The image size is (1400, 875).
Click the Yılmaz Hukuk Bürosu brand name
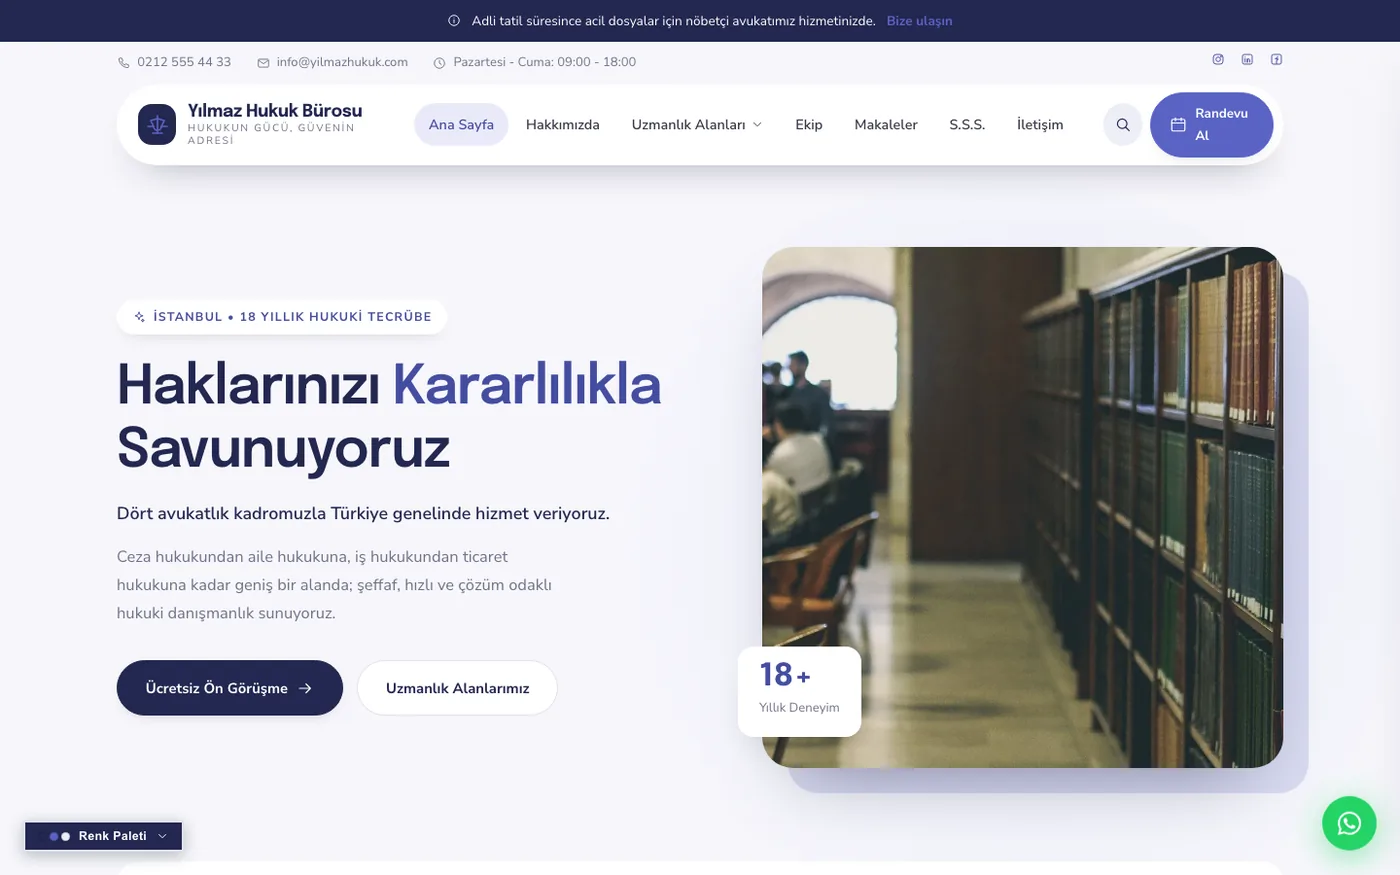click(x=275, y=111)
